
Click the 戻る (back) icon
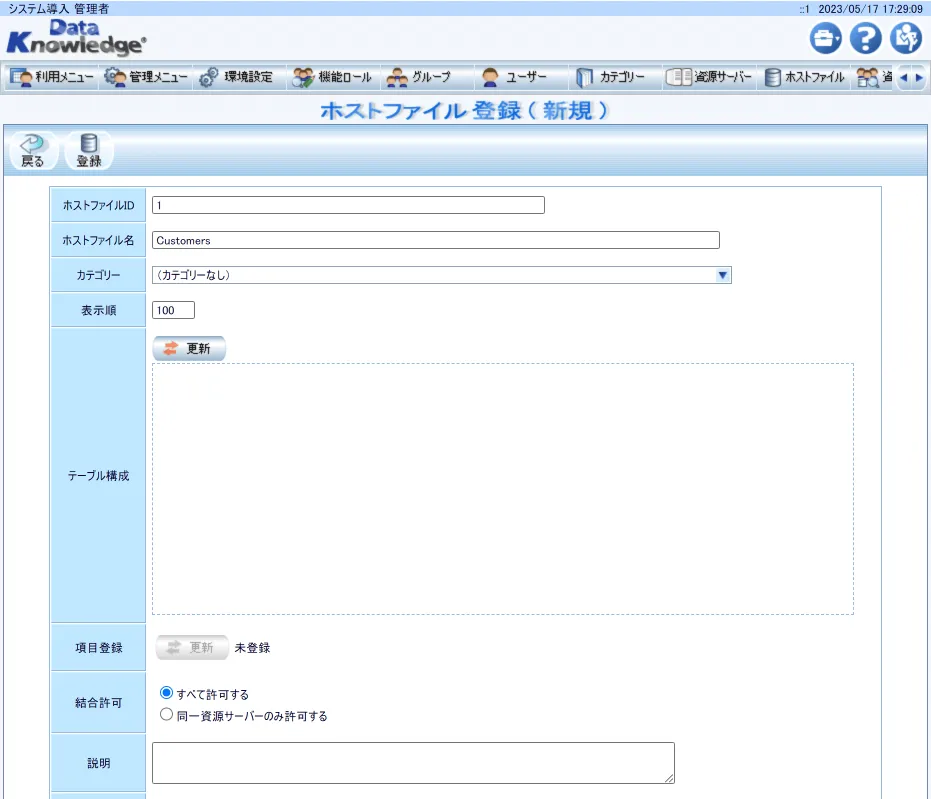pos(32,151)
